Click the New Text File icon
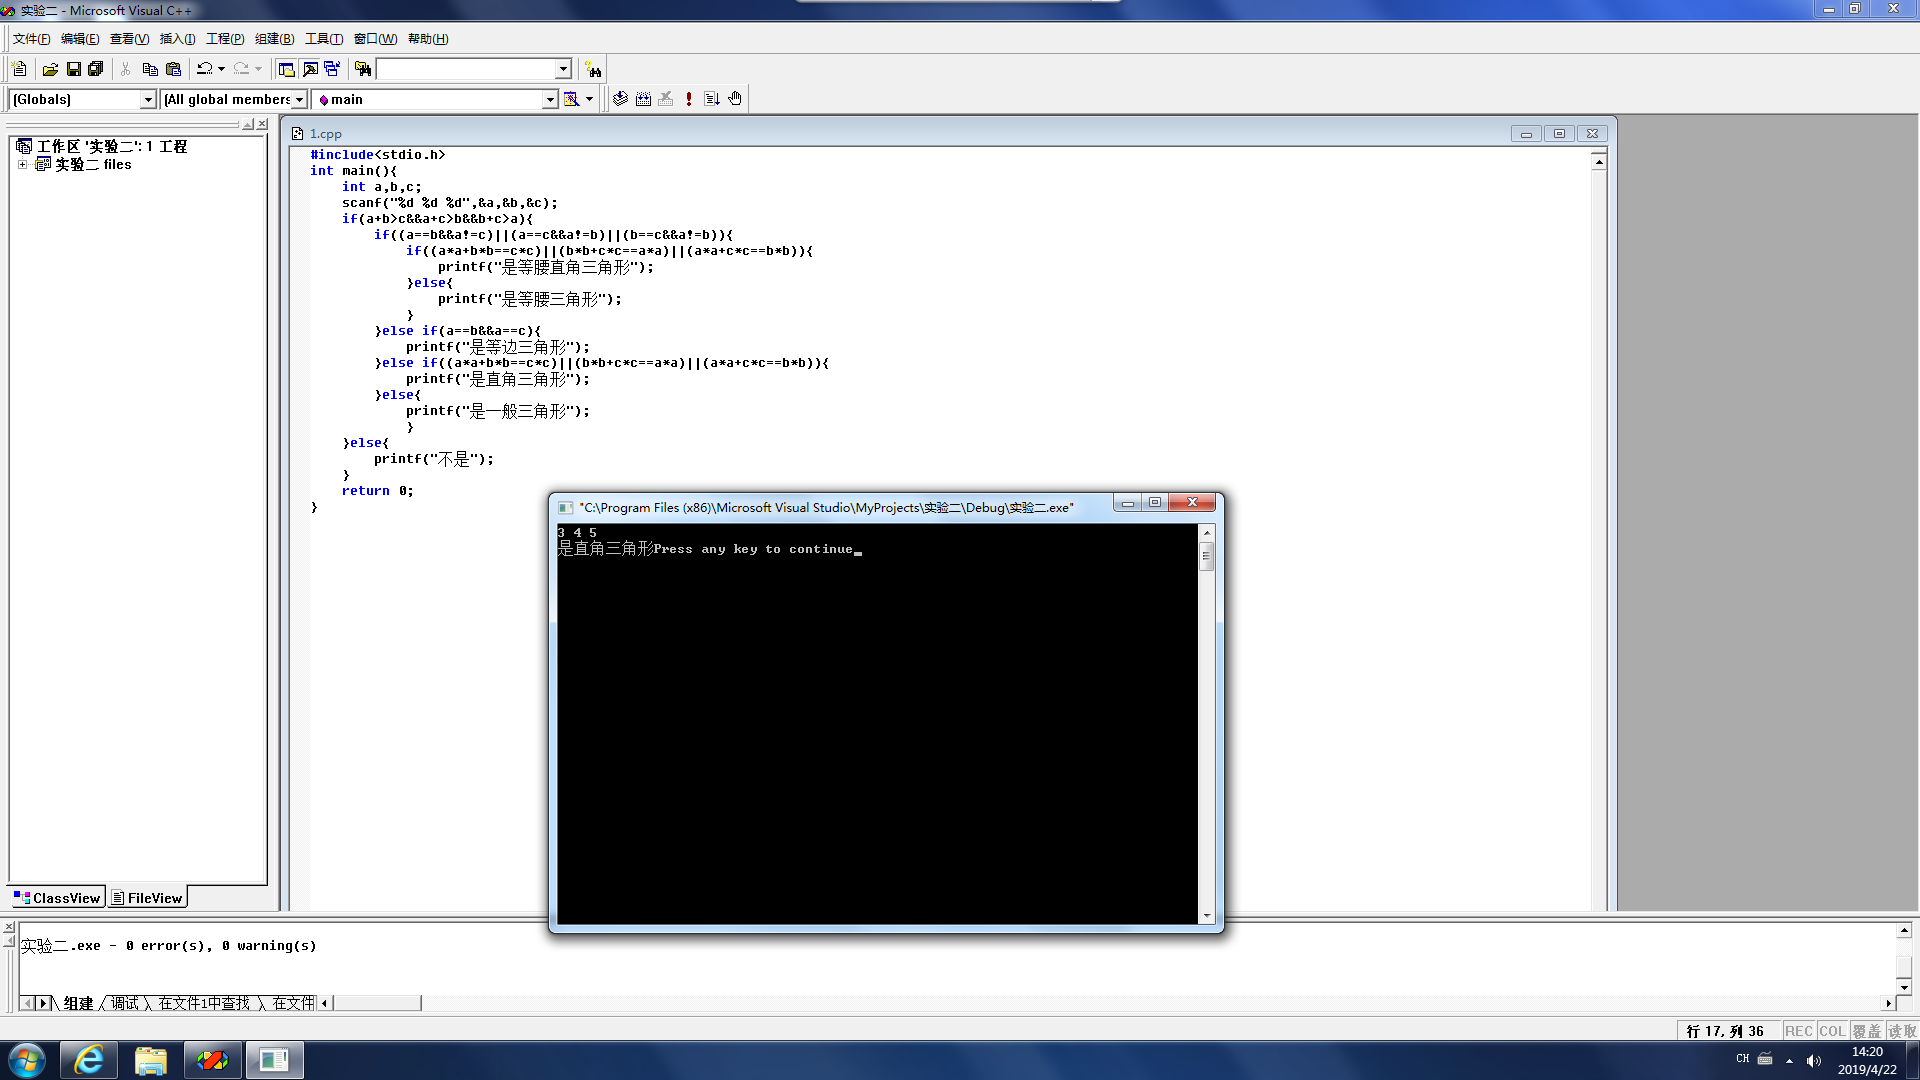Image resolution: width=1920 pixels, height=1080 pixels. pyautogui.click(x=19, y=69)
